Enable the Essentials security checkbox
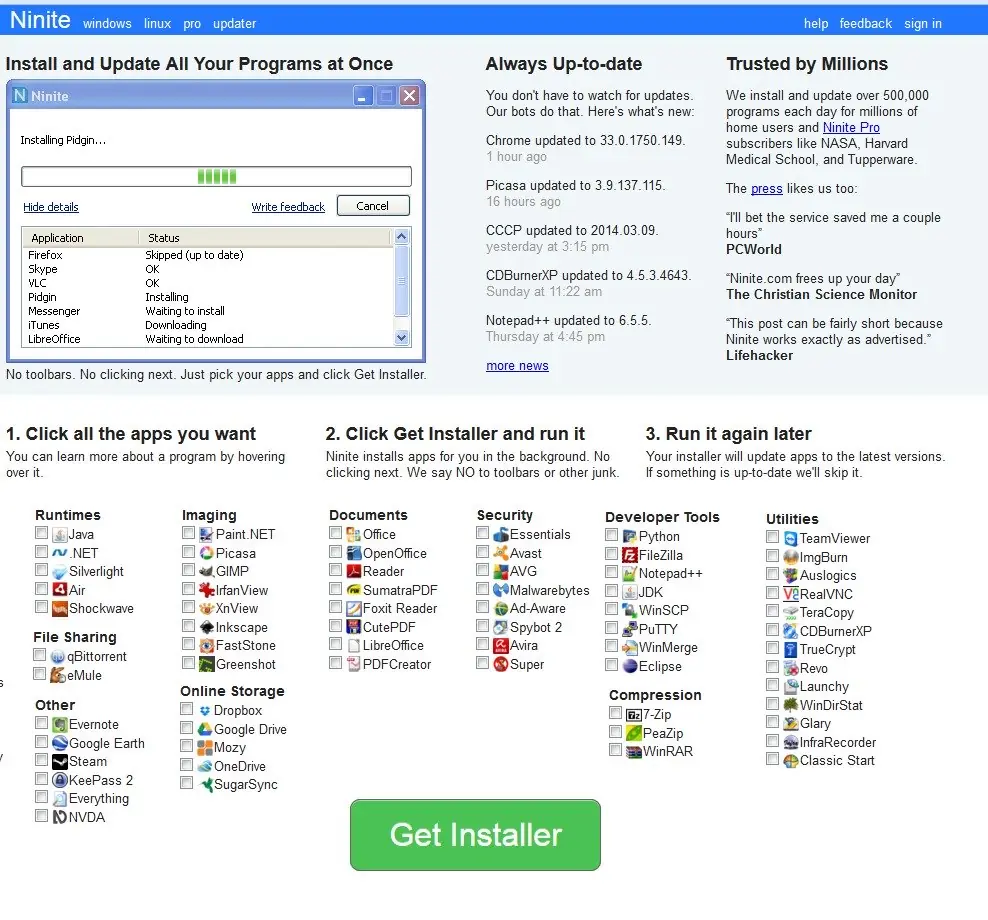This screenshot has width=988, height=920. pyautogui.click(x=483, y=533)
